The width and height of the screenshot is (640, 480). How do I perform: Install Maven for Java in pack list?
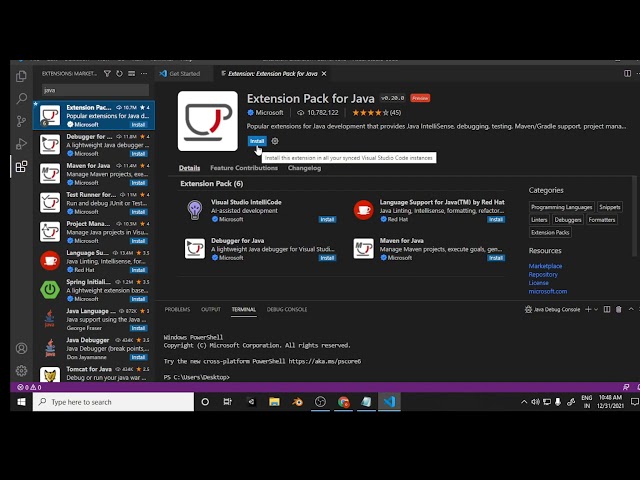496,258
